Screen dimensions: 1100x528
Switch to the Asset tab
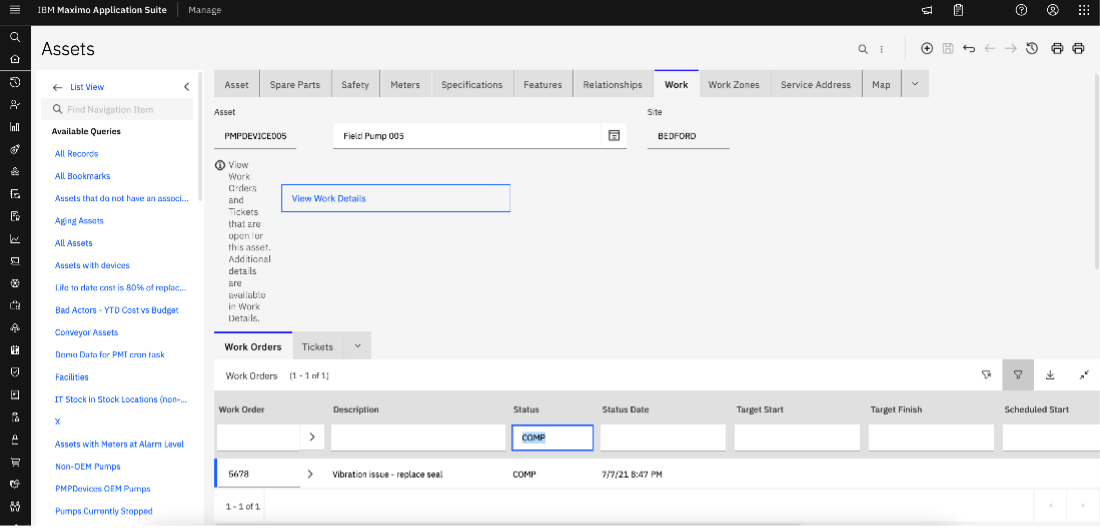point(236,84)
